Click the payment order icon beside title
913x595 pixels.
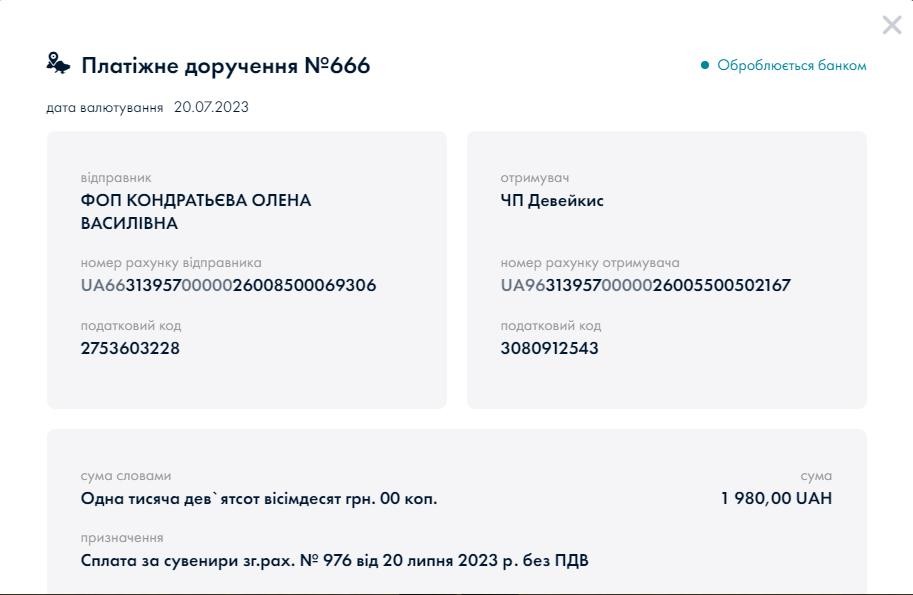tap(59, 64)
